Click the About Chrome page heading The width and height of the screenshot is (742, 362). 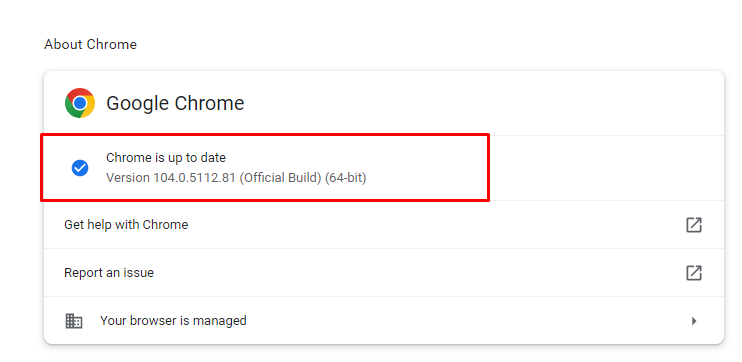coord(90,44)
